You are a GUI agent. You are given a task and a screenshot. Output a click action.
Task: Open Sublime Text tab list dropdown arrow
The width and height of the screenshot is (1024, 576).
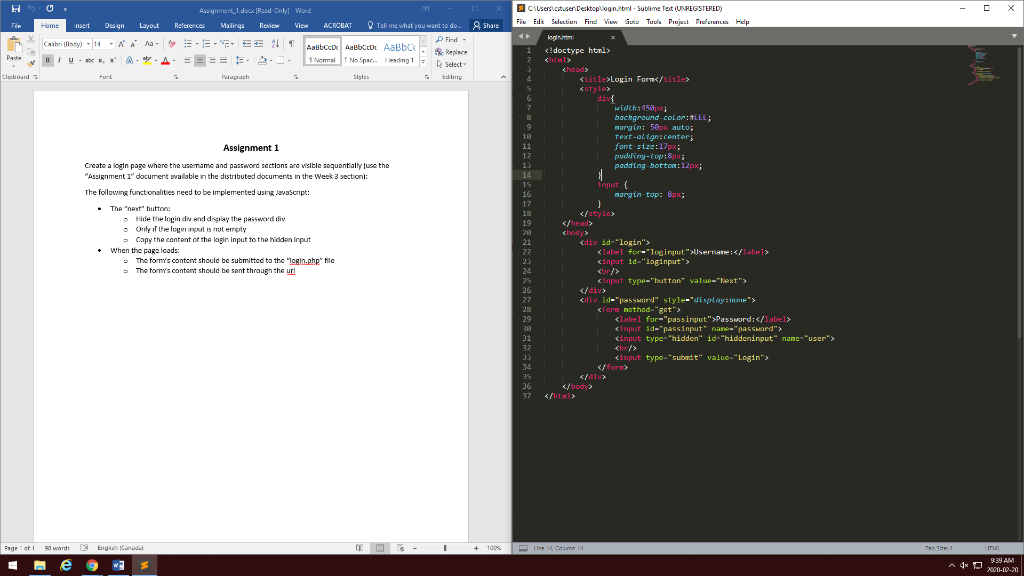point(1014,37)
